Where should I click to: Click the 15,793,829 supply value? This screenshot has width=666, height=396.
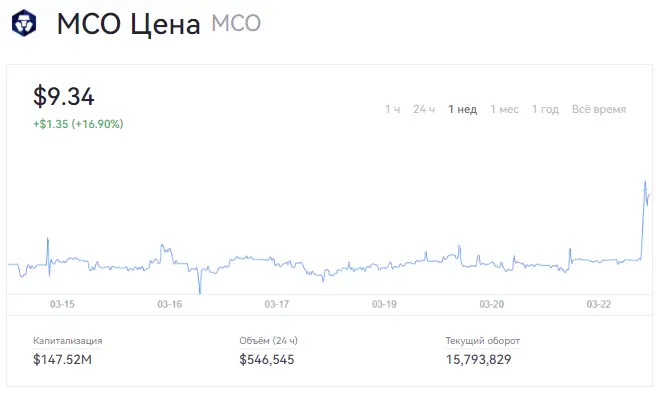(x=478, y=359)
